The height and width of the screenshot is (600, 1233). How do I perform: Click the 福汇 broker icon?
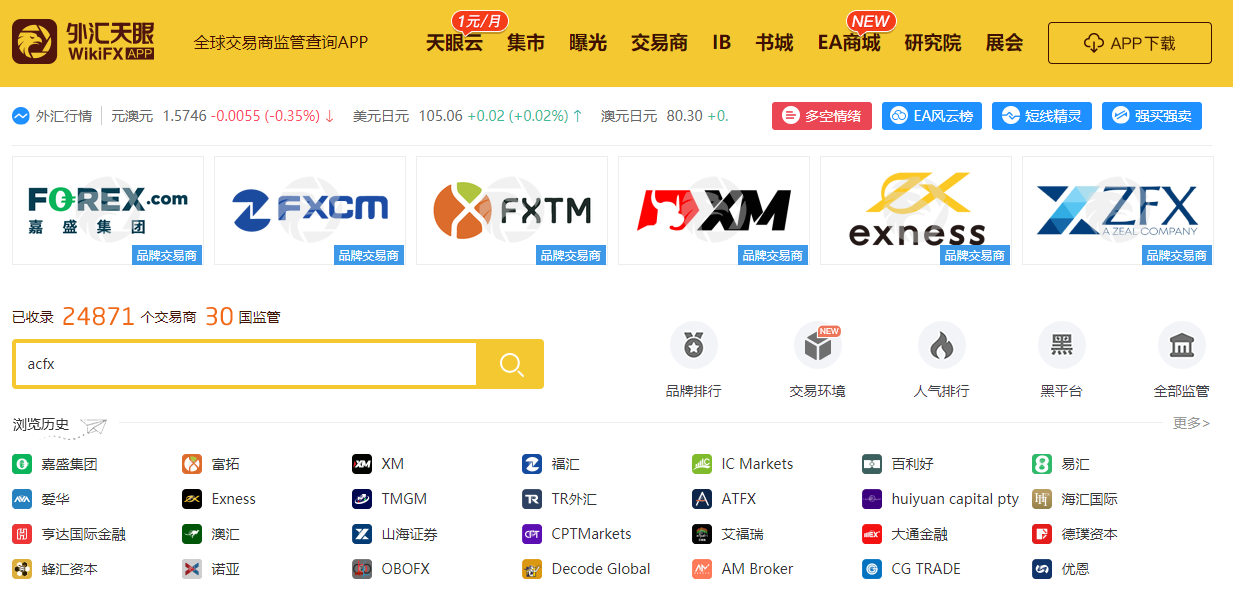[532, 464]
